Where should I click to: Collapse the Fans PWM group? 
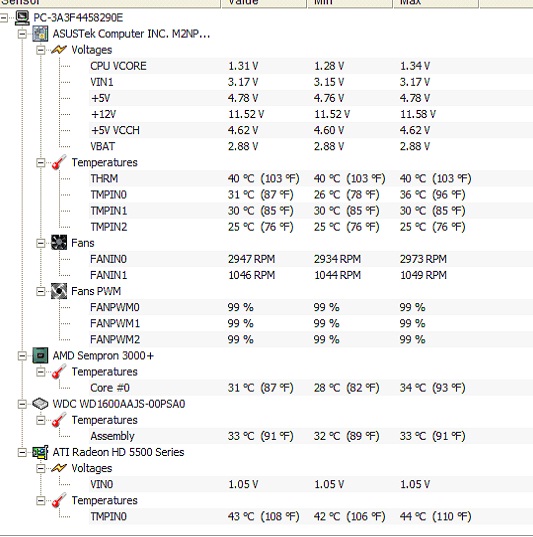(x=41, y=291)
